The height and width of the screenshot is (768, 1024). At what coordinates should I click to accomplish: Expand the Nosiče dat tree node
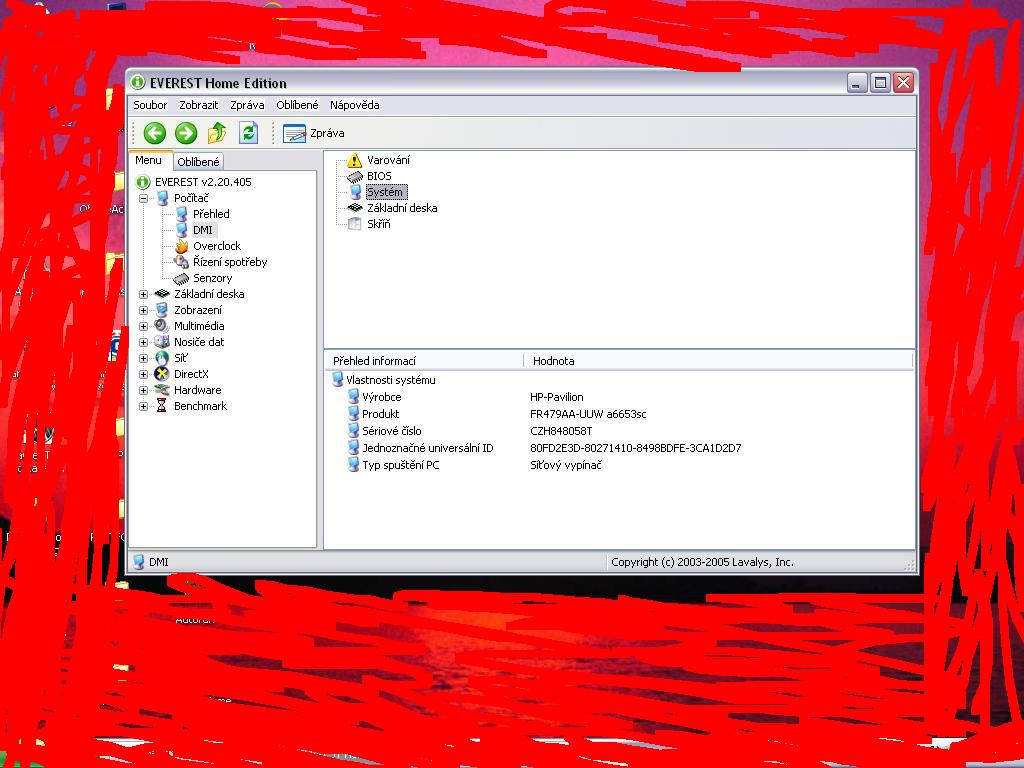[x=143, y=342]
